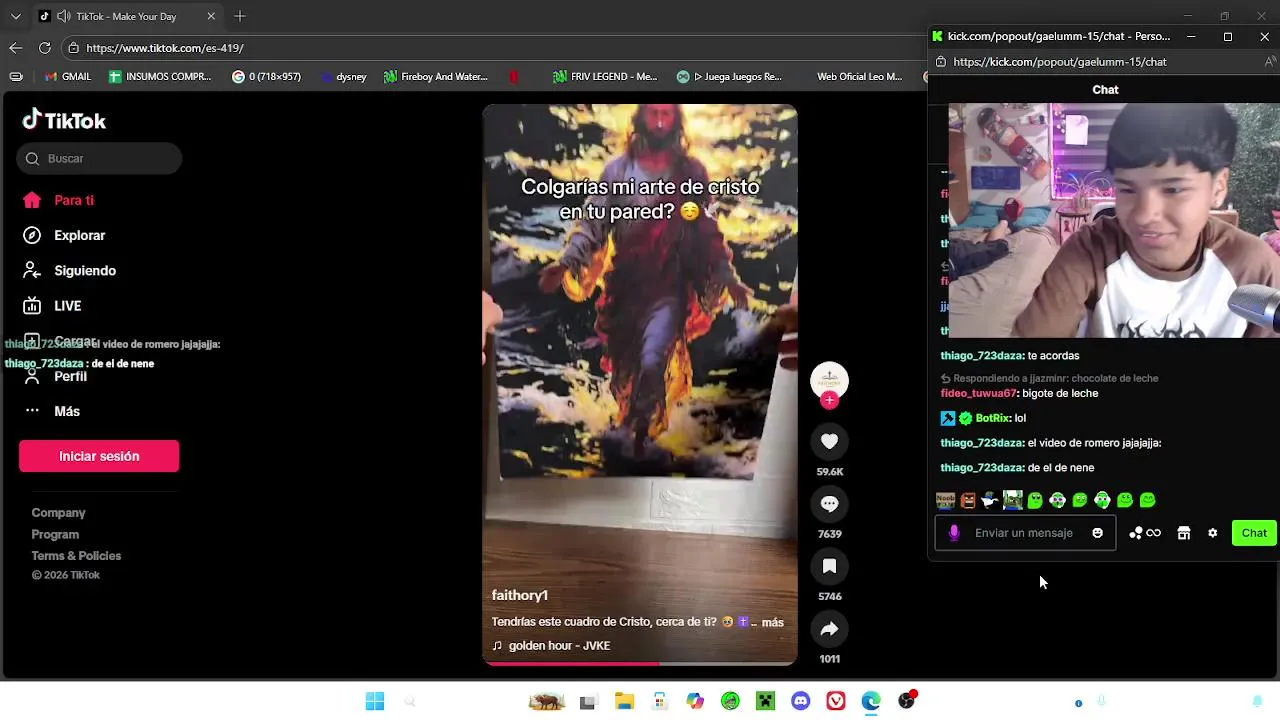Open the FRIV LEGEND bookmark
This screenshot has height=720, width=1280.
pos(604,76)
